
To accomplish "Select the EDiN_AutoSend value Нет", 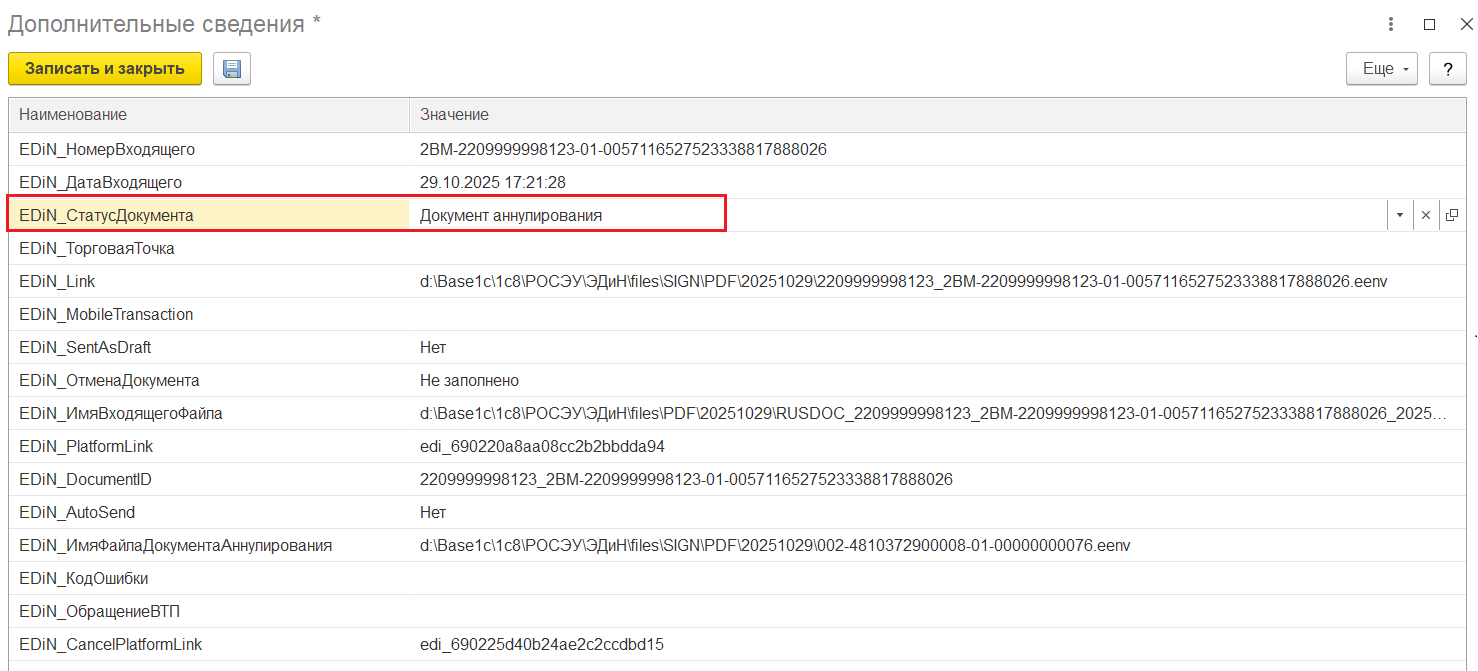I will [x=433, y=512].
